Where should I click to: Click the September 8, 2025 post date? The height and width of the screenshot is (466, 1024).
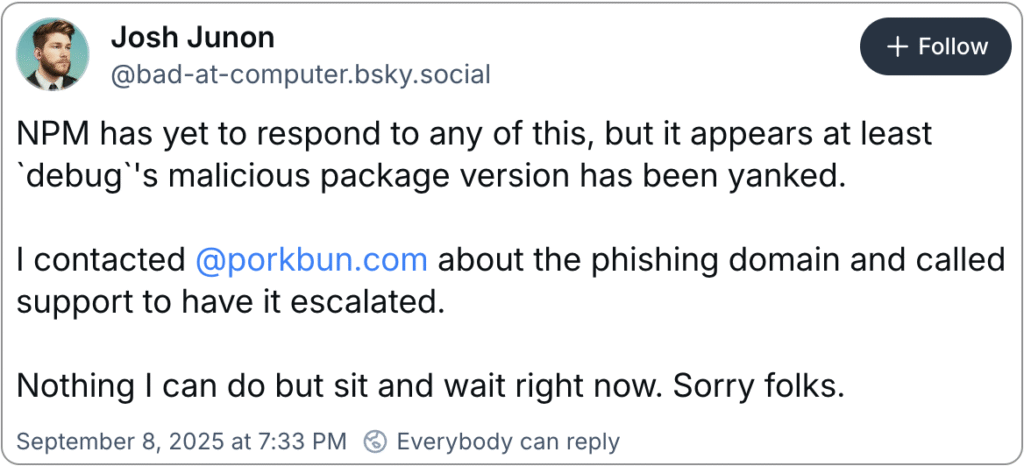[130, 441]
